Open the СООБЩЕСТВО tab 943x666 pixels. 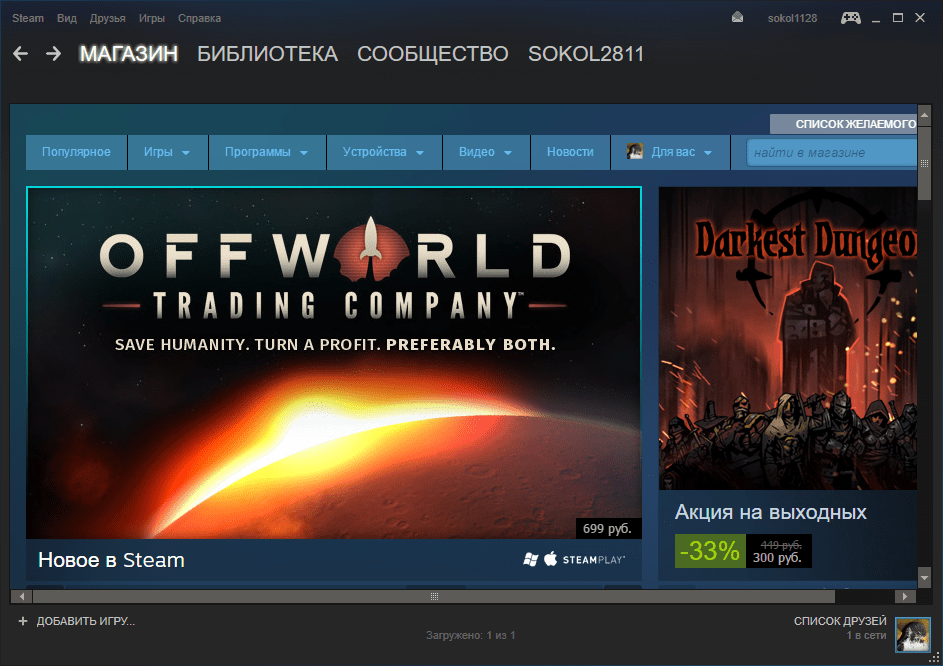(x=432, y=54)
